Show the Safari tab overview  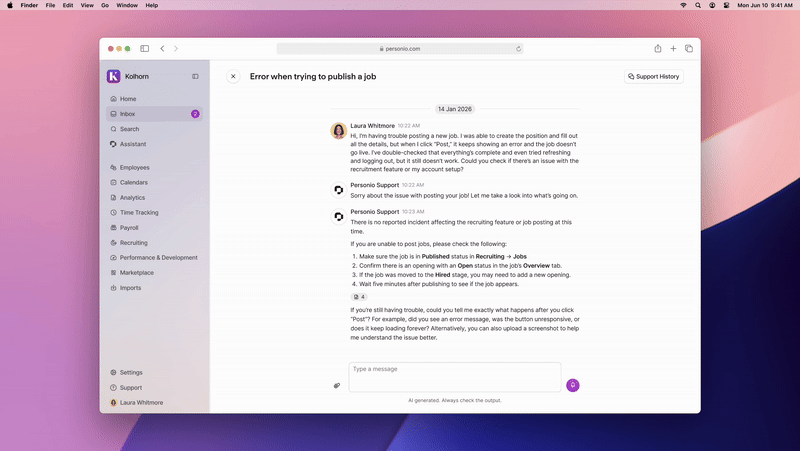pos(689,48)
